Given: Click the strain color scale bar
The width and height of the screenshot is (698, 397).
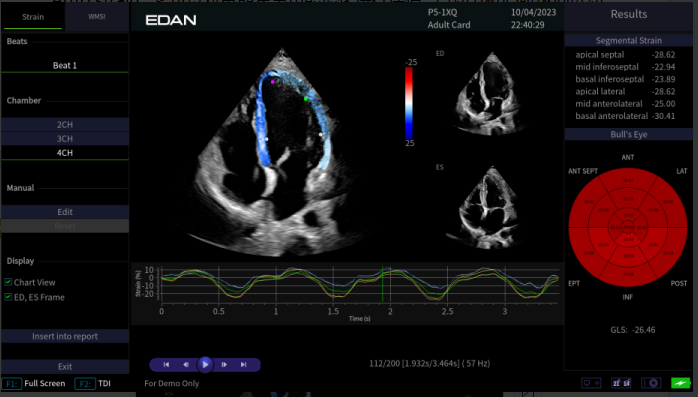Looking at the screenshot, I should click(x=409, y=103).
